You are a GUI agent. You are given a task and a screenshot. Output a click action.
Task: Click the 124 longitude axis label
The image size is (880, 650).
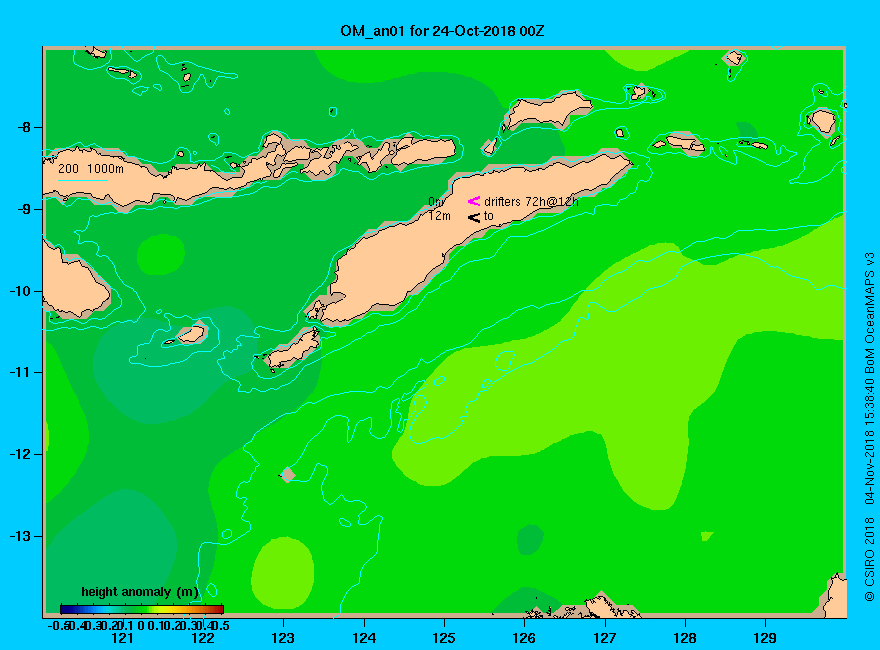click(364, 638)
